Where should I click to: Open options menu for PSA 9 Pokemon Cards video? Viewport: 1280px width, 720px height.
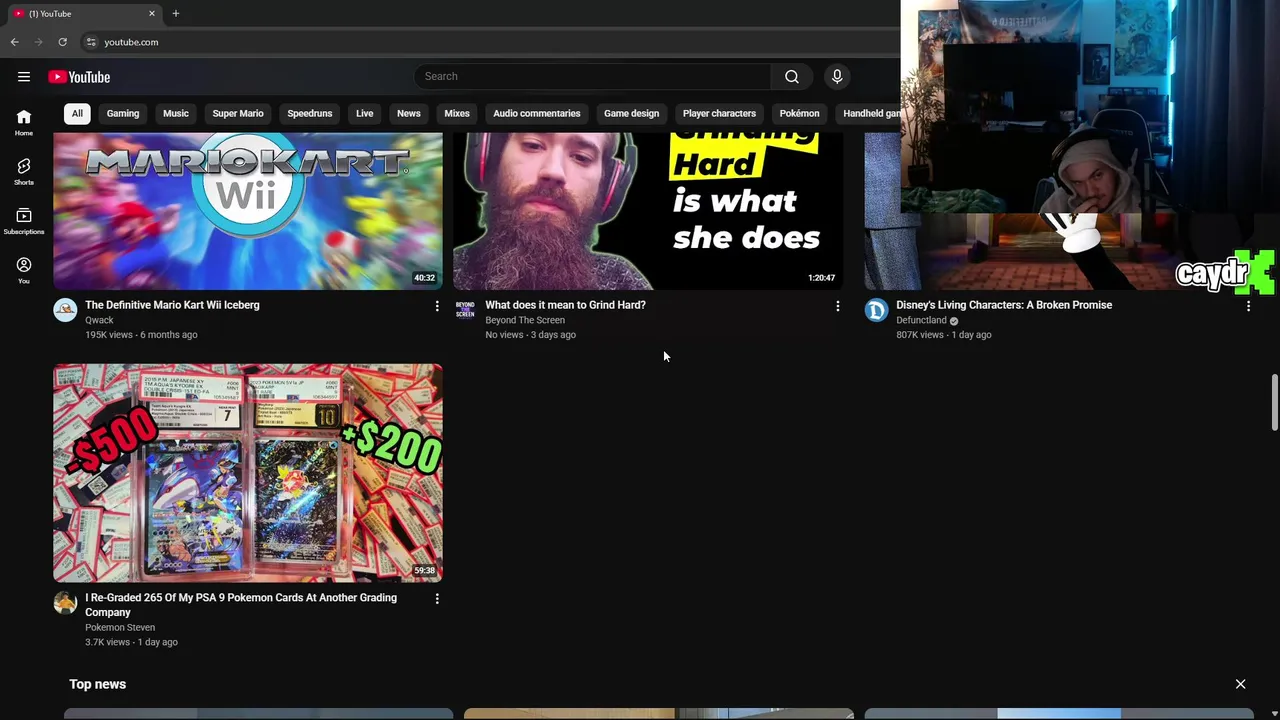(x=437, y=599)
